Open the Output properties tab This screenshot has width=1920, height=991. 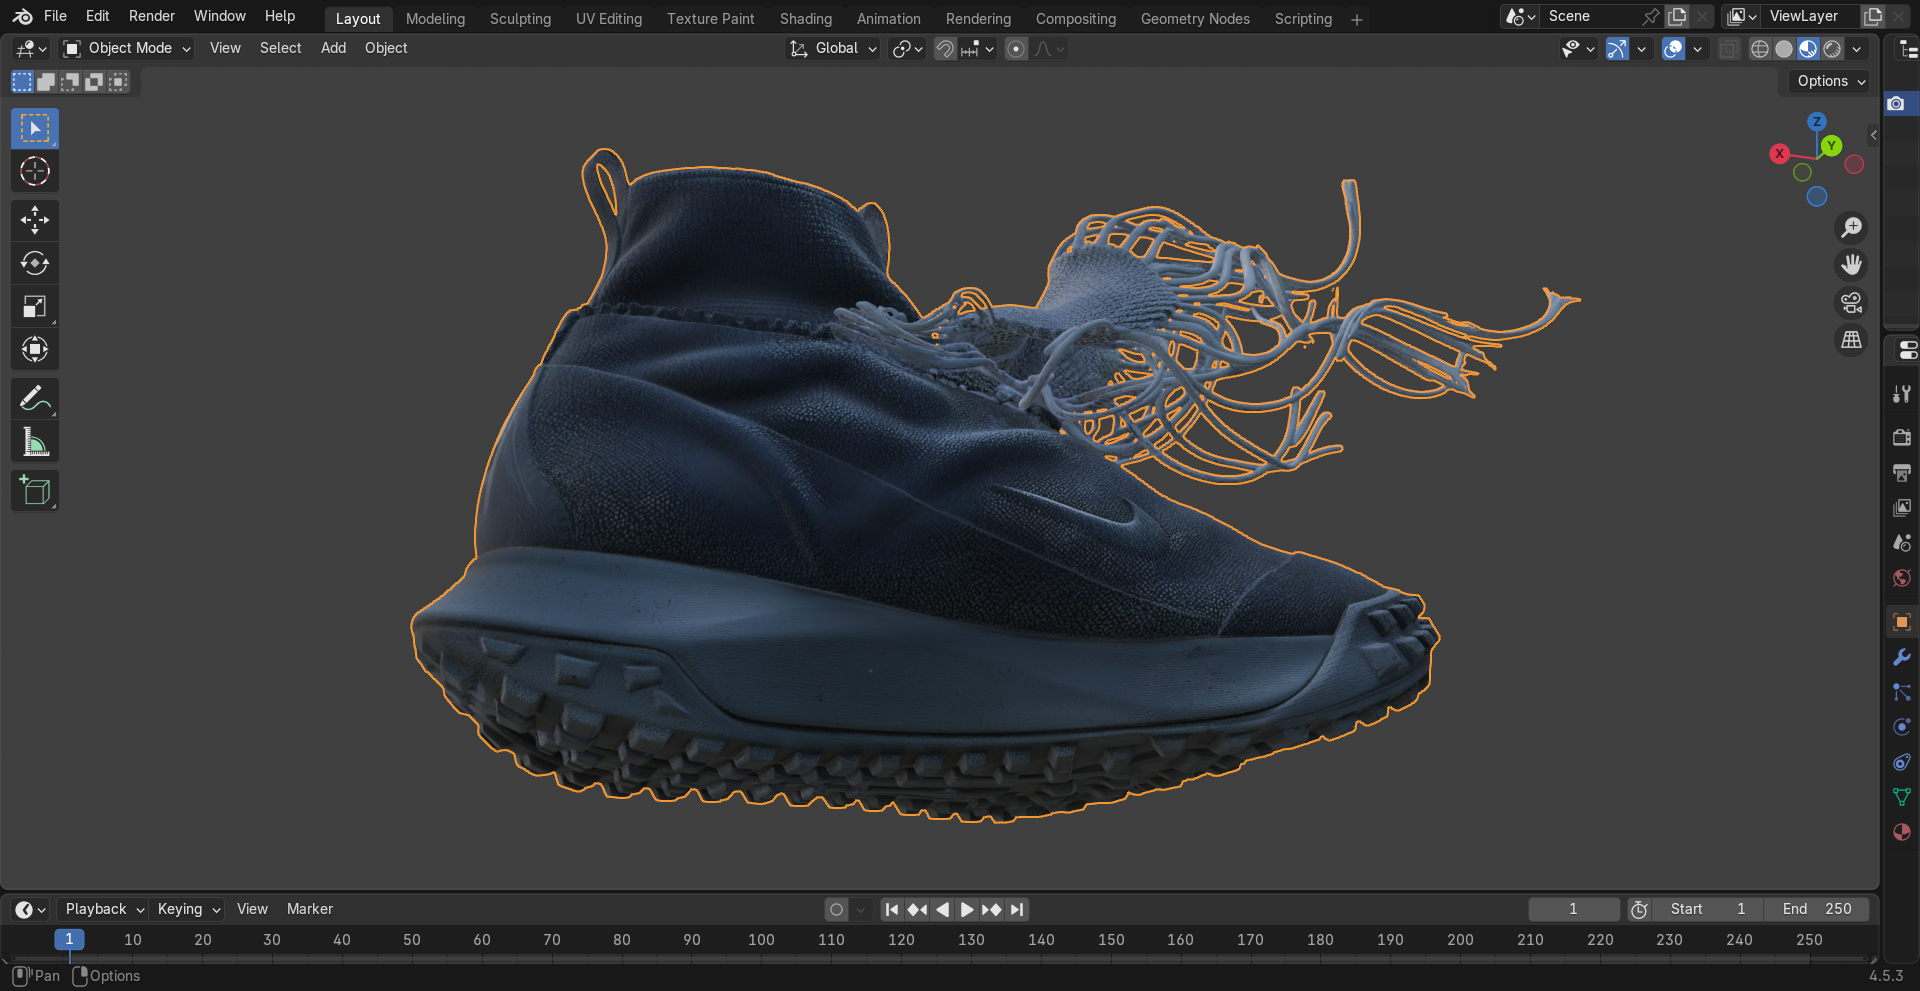[x=1902, y=472]
